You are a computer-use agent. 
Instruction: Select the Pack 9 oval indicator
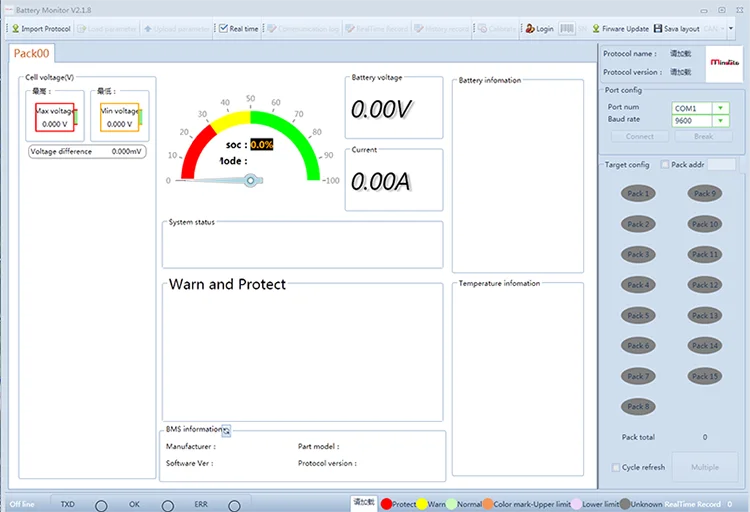705,194
